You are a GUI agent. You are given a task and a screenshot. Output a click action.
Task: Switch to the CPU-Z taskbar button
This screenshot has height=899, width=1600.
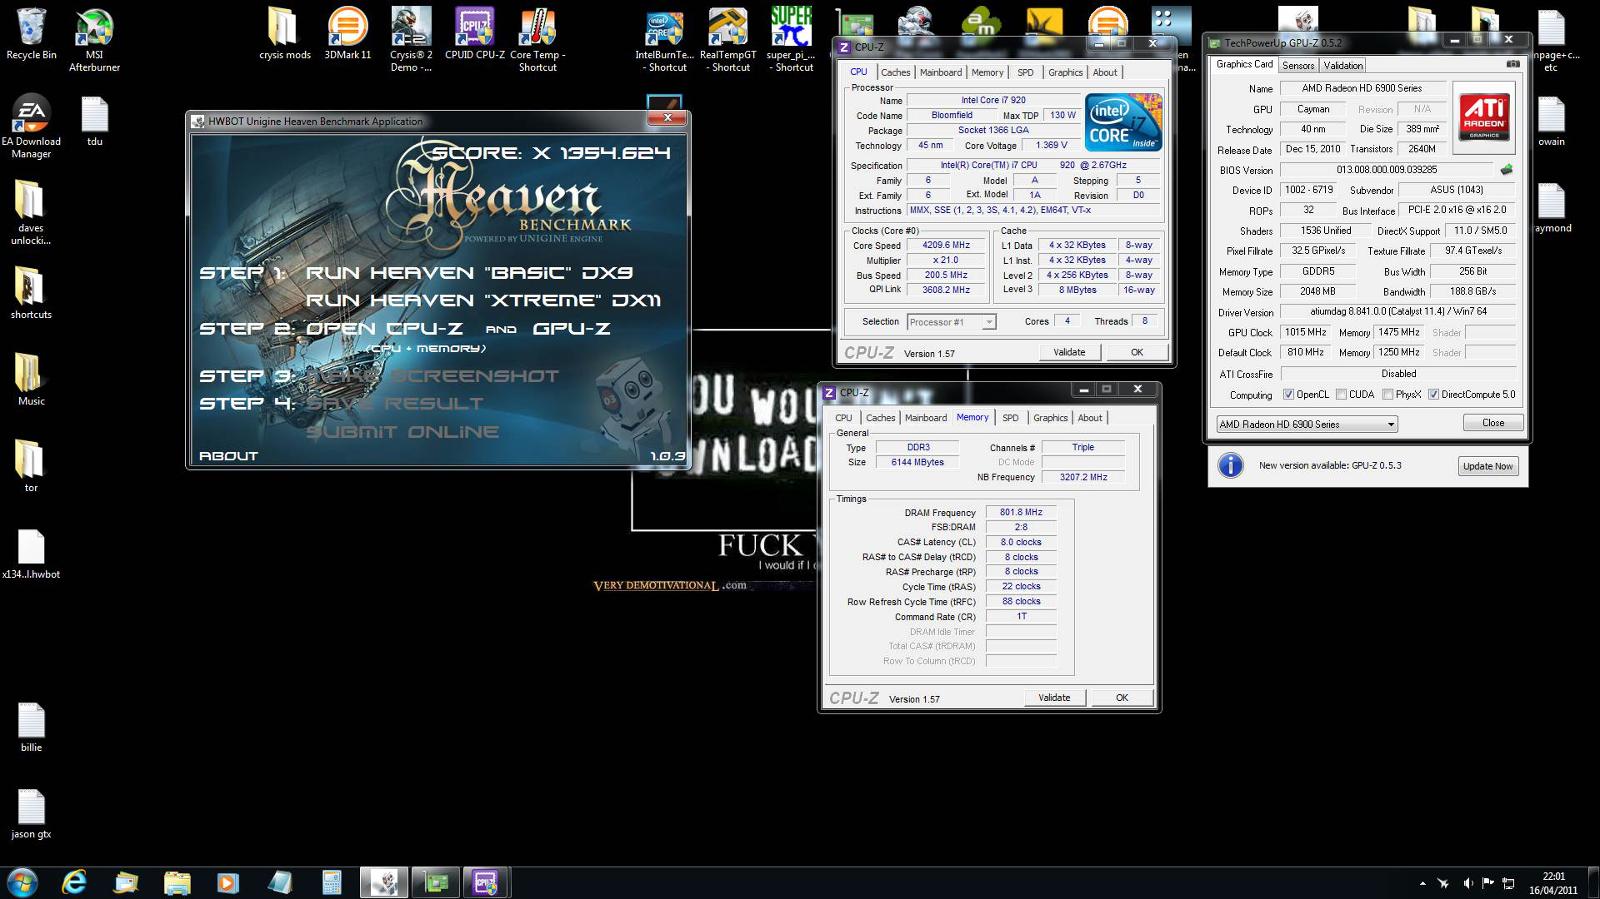point(486,882)
